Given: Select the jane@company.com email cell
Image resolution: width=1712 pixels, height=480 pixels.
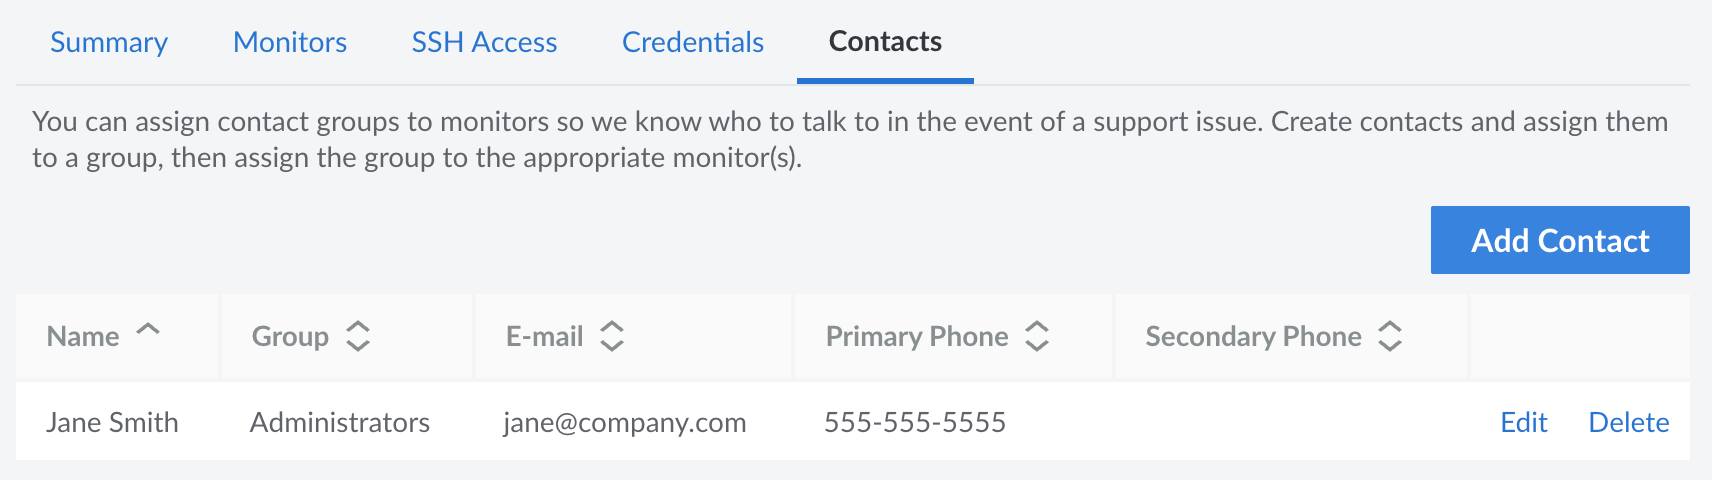Looking at the screenshot, I should 625,422.
